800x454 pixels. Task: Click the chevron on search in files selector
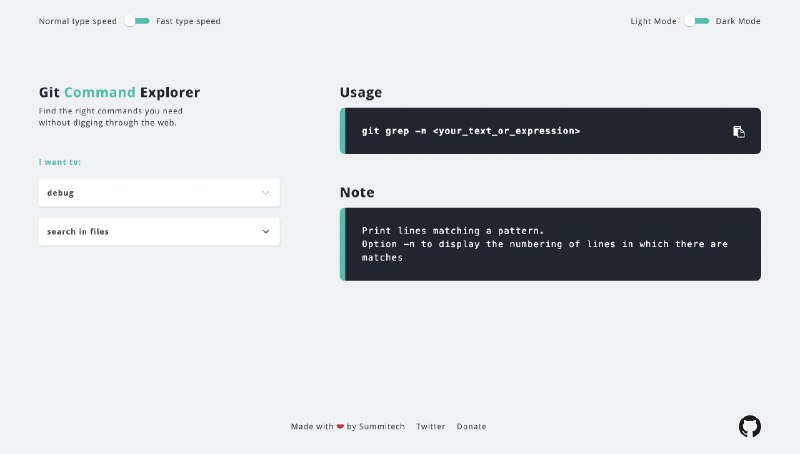(x=266, y=232)
